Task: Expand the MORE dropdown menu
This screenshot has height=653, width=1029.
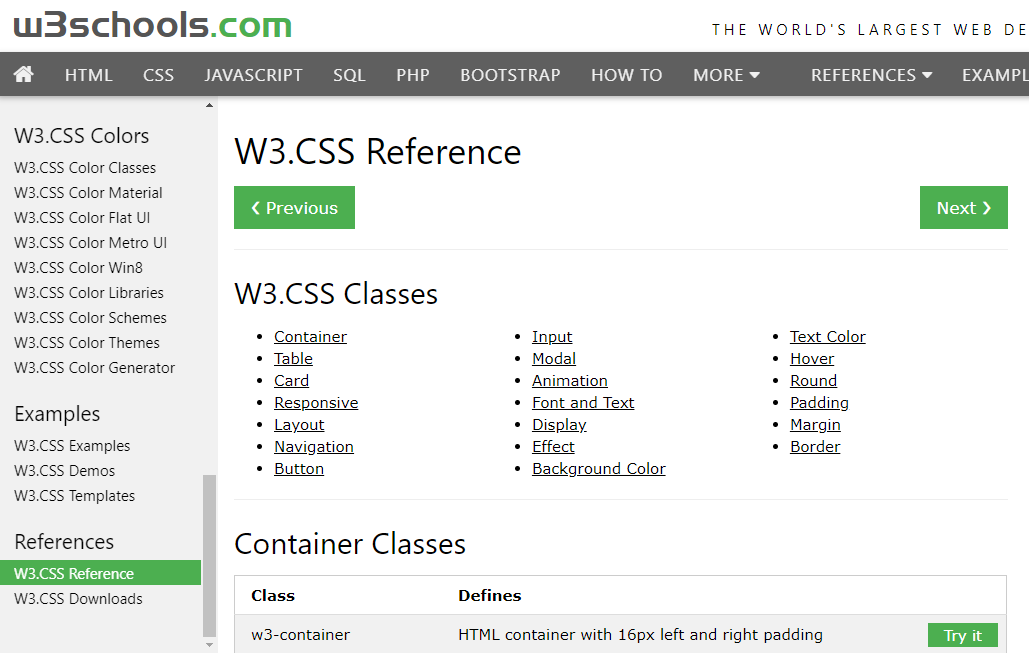Action: 726,75
